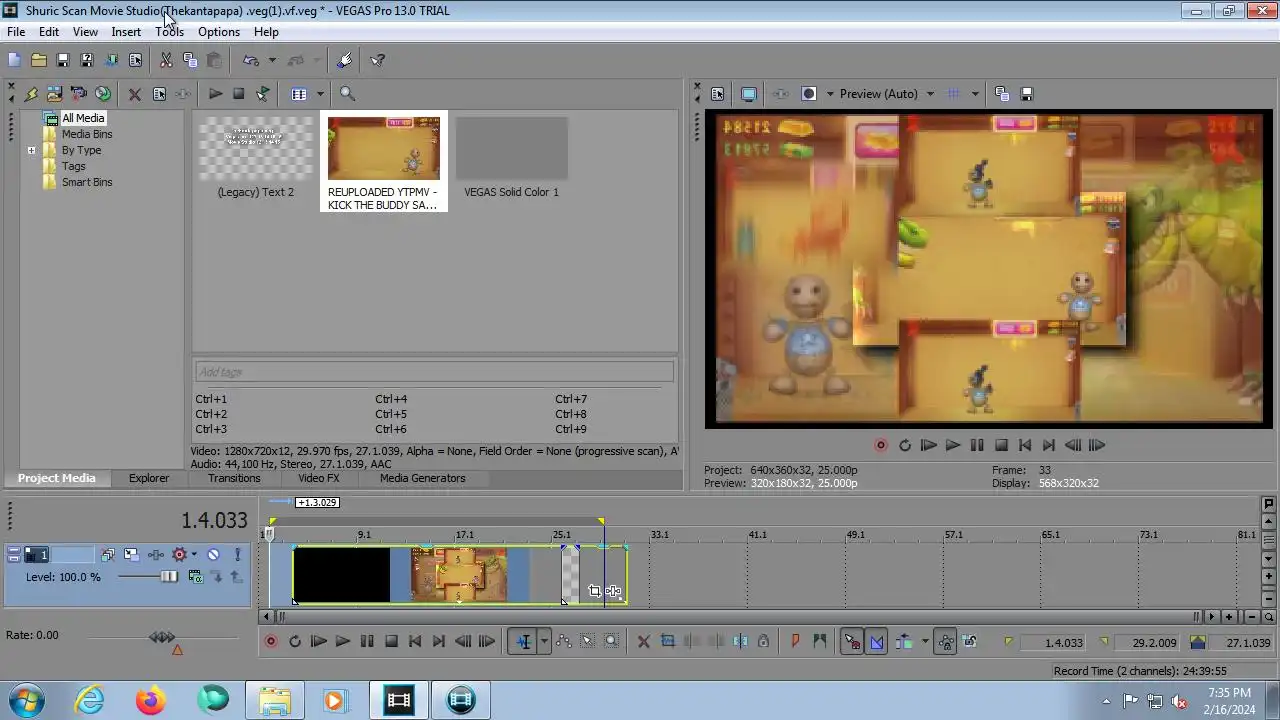Toggle the Lock event icon
The width and height of the screenshot is (1280, 720).
click(763, 642)
